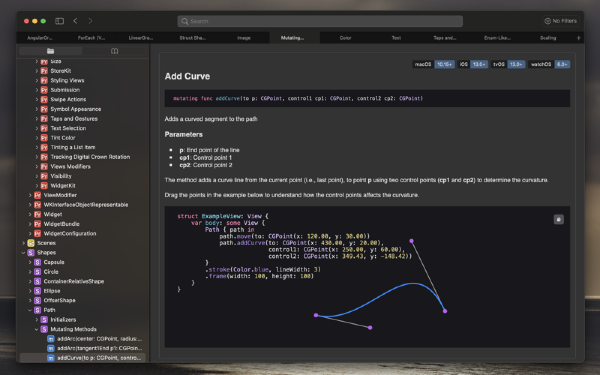Image resolution: width=600 pixels, height=375 pixels.
Task: Select the Swipe Actions protocol icon
Action: click(x=44, y=99)
